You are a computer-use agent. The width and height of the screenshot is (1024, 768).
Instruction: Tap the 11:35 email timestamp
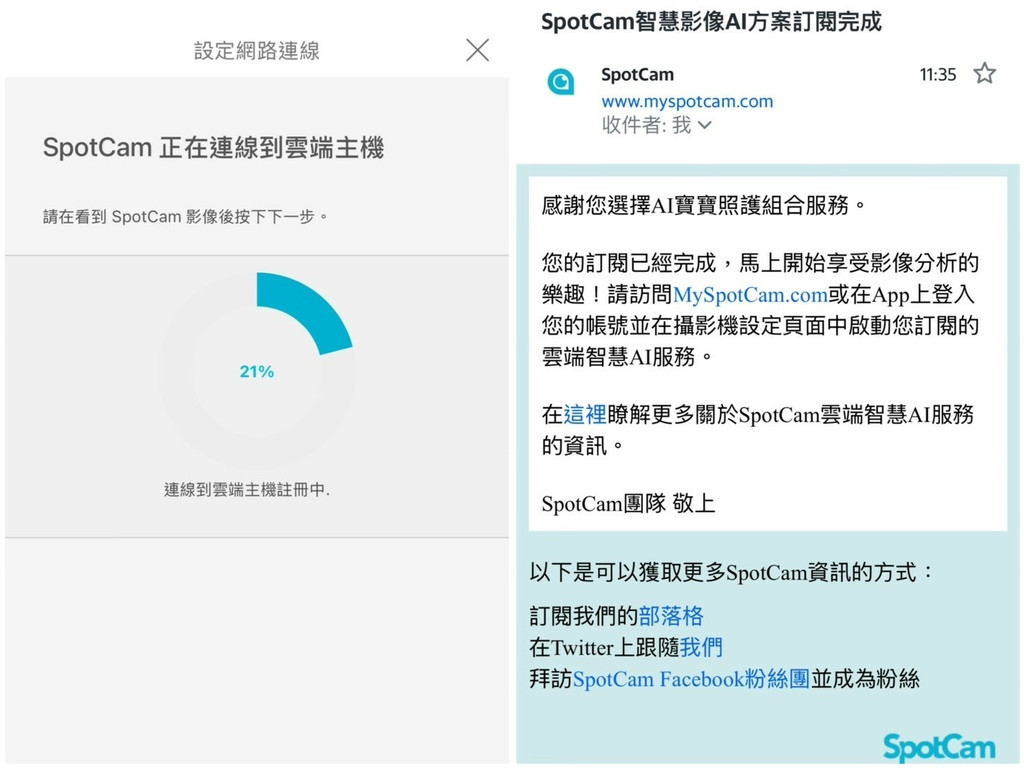coord(937,74)
